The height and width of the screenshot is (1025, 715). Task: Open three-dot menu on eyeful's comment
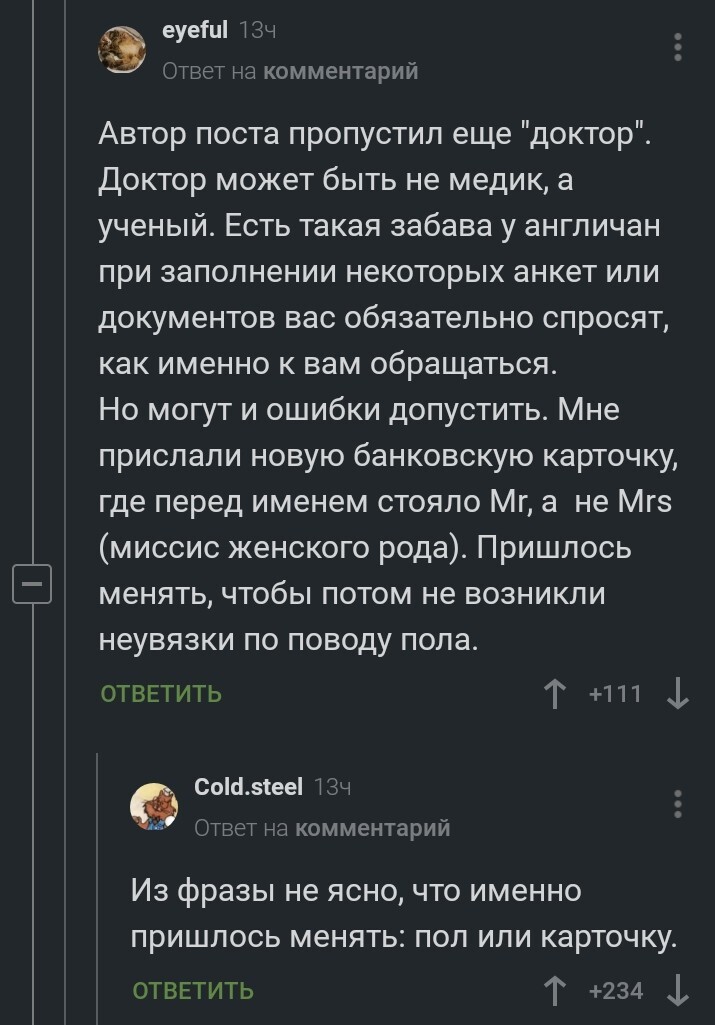pyautogui.click(x=679, y=47)
